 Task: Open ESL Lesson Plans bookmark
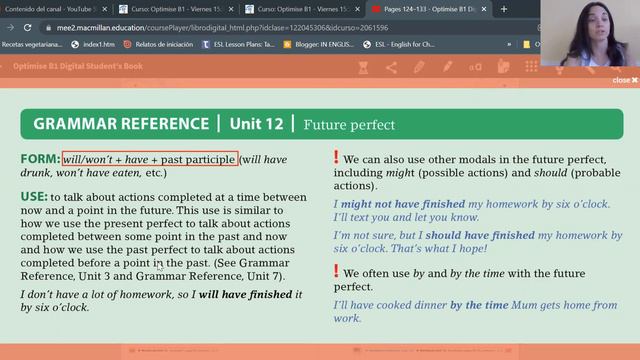238,44
